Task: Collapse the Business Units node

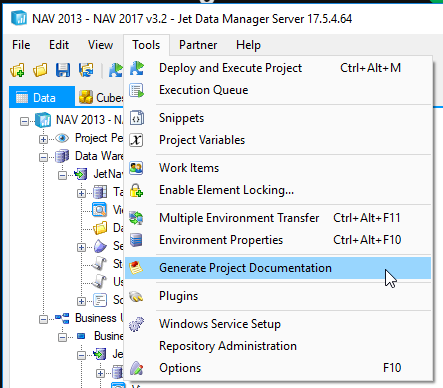Action: pyautogui.click(x=43, y=319)
